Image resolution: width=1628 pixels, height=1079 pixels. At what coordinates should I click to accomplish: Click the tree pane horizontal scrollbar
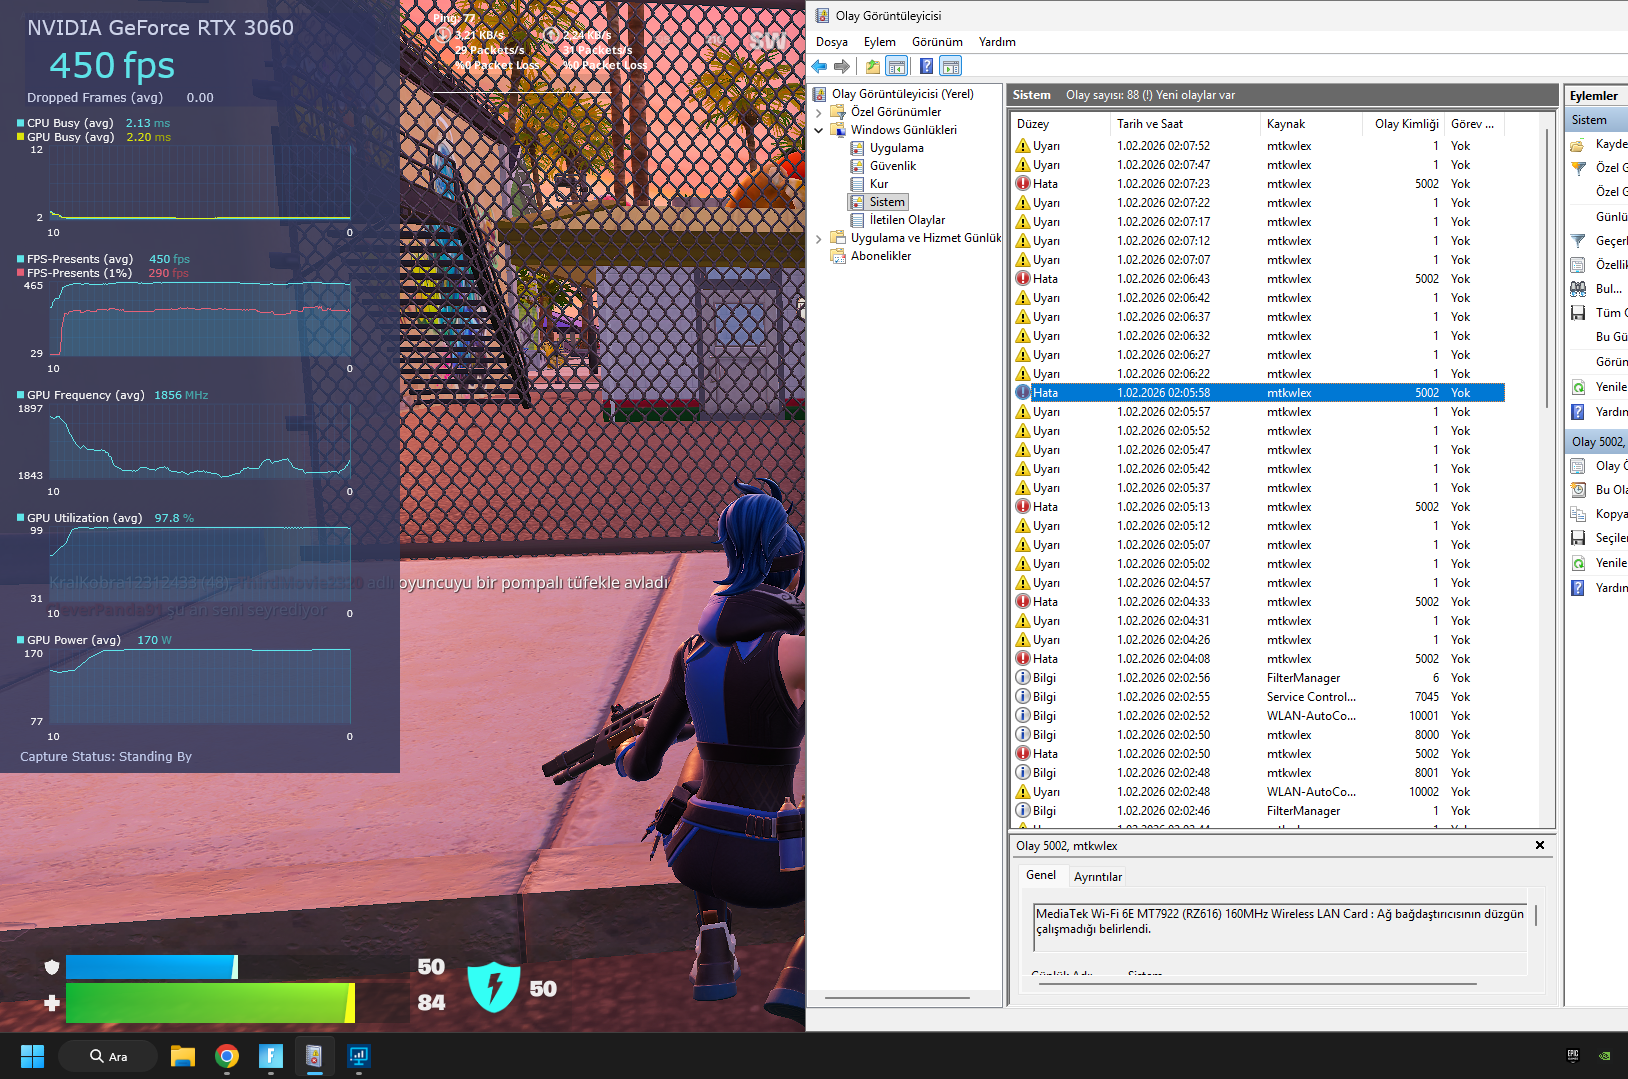897,997
